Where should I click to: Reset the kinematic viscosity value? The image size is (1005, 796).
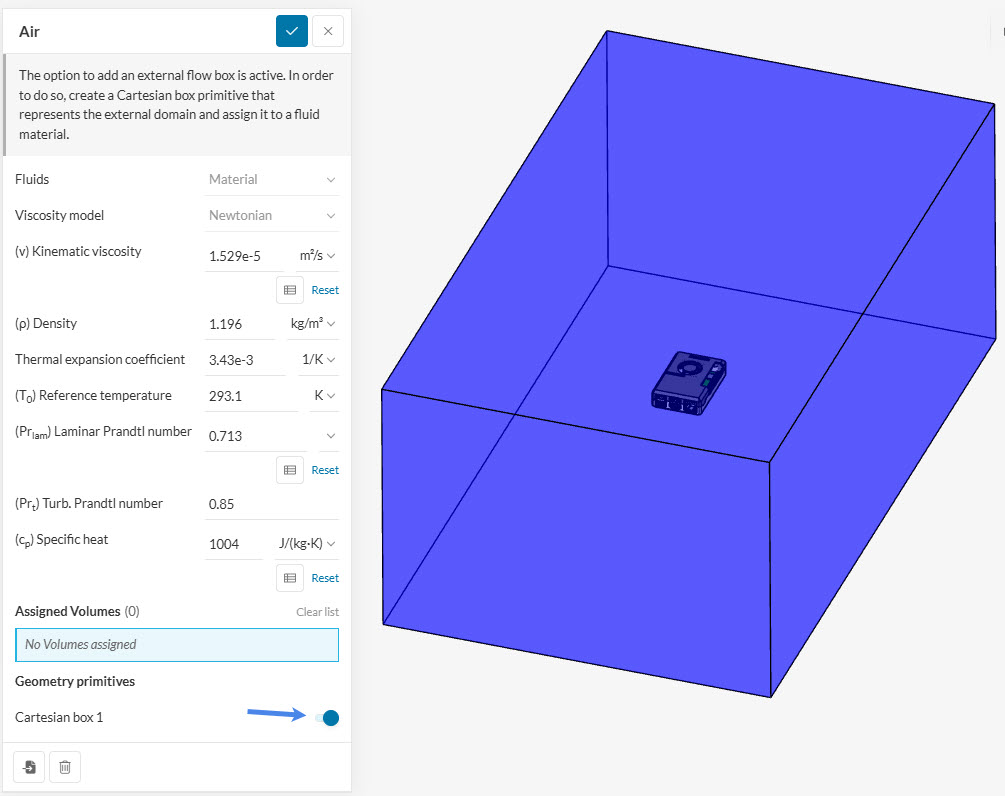click(x=325, y=290)
